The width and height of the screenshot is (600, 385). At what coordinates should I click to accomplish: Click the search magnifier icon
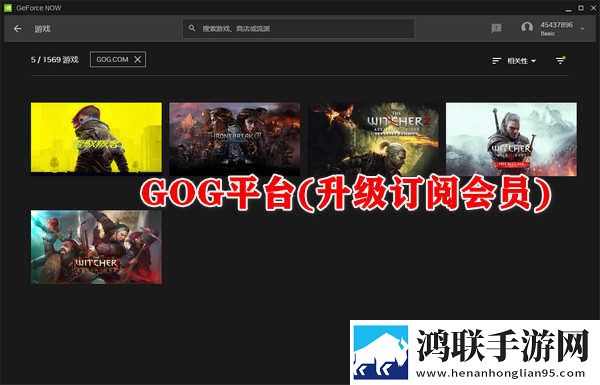click(192, 28)
